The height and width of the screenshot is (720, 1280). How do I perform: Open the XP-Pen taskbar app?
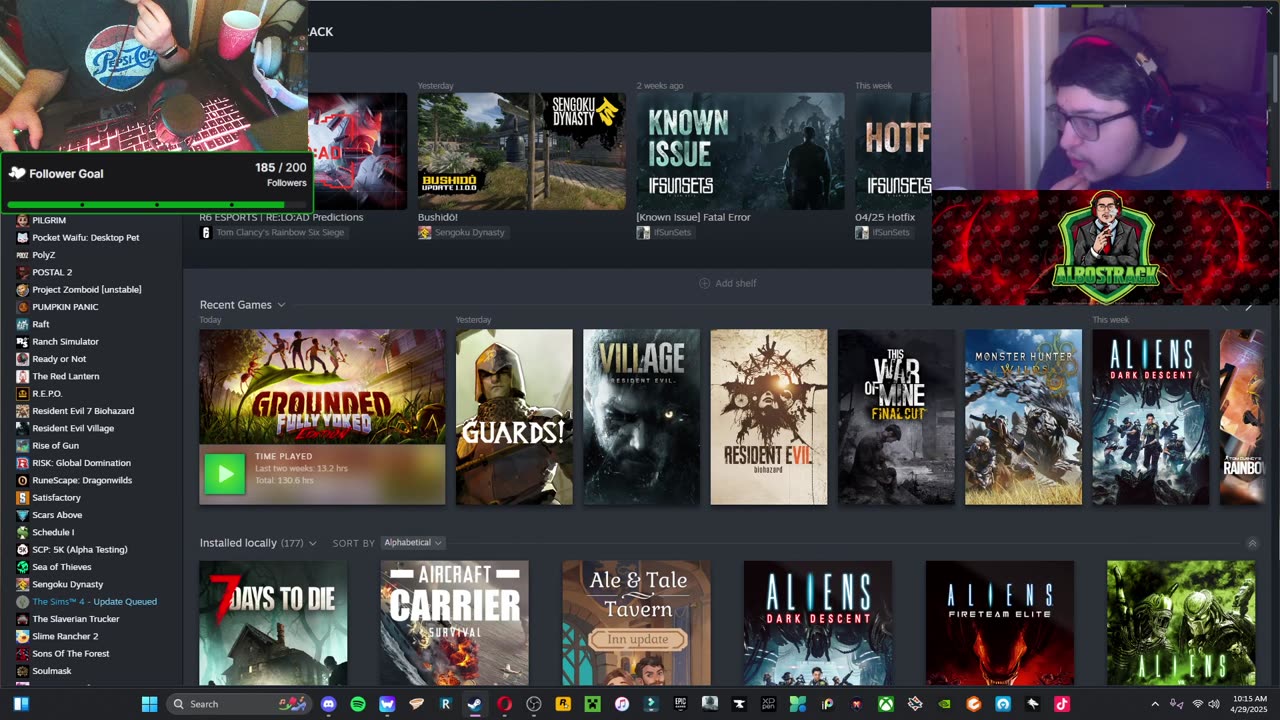coord(769,704)
